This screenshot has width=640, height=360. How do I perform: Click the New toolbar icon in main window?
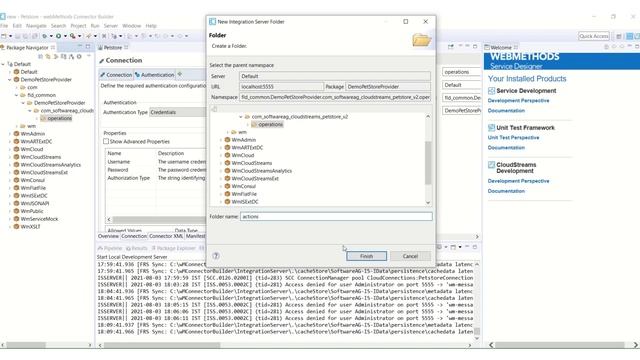[x=4, y=36]
